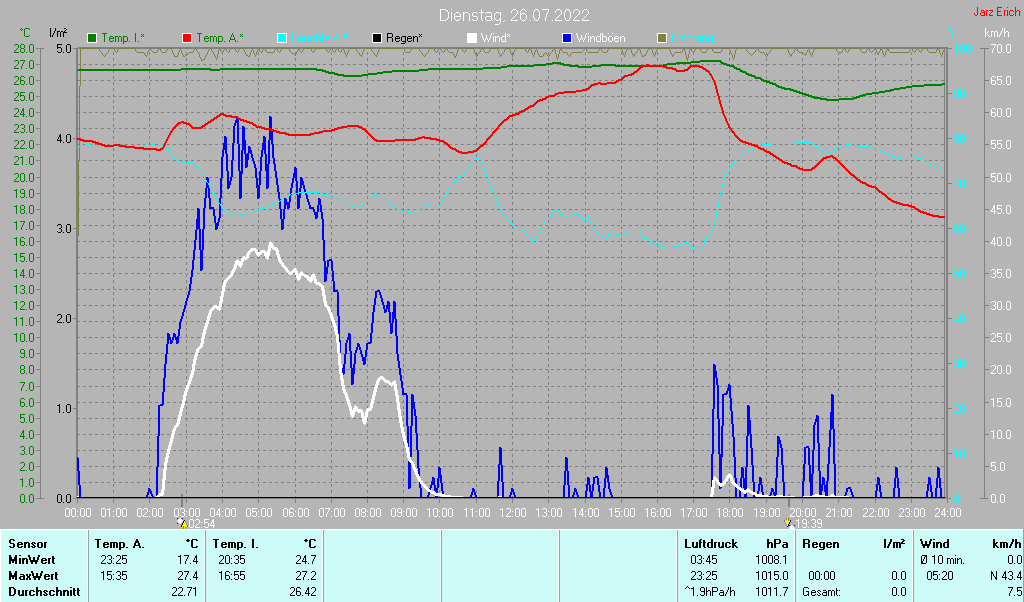The height and width of the screenshot is (602, 1024).
Task: Click the Temp. A. column header in the table
Action: (120, 544)
